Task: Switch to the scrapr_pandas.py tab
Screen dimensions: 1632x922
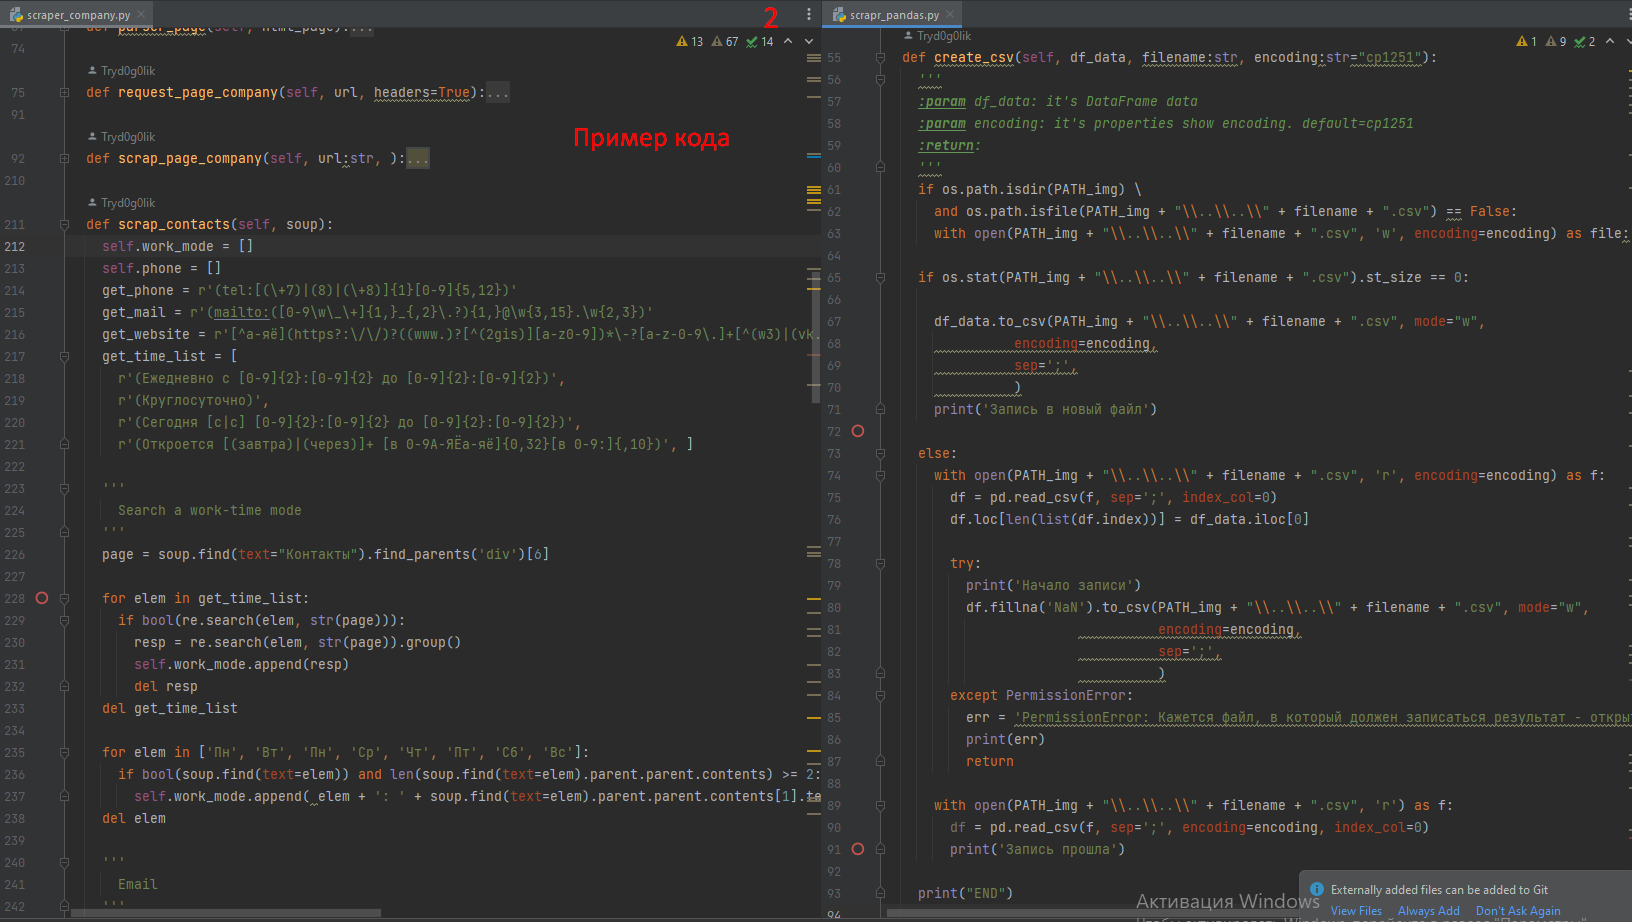Action: 894,15
